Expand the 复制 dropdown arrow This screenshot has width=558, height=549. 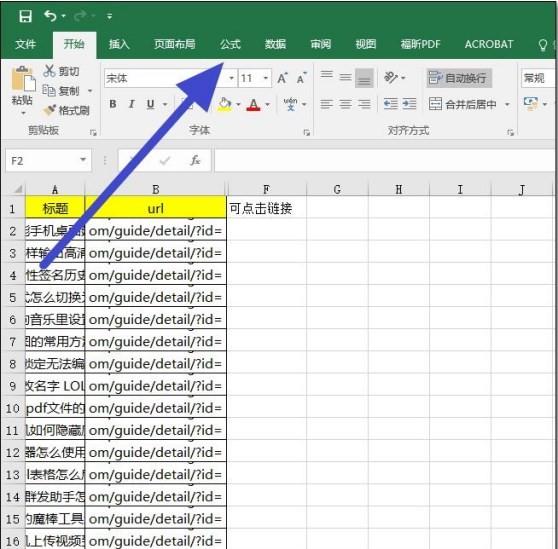[90, 91]
